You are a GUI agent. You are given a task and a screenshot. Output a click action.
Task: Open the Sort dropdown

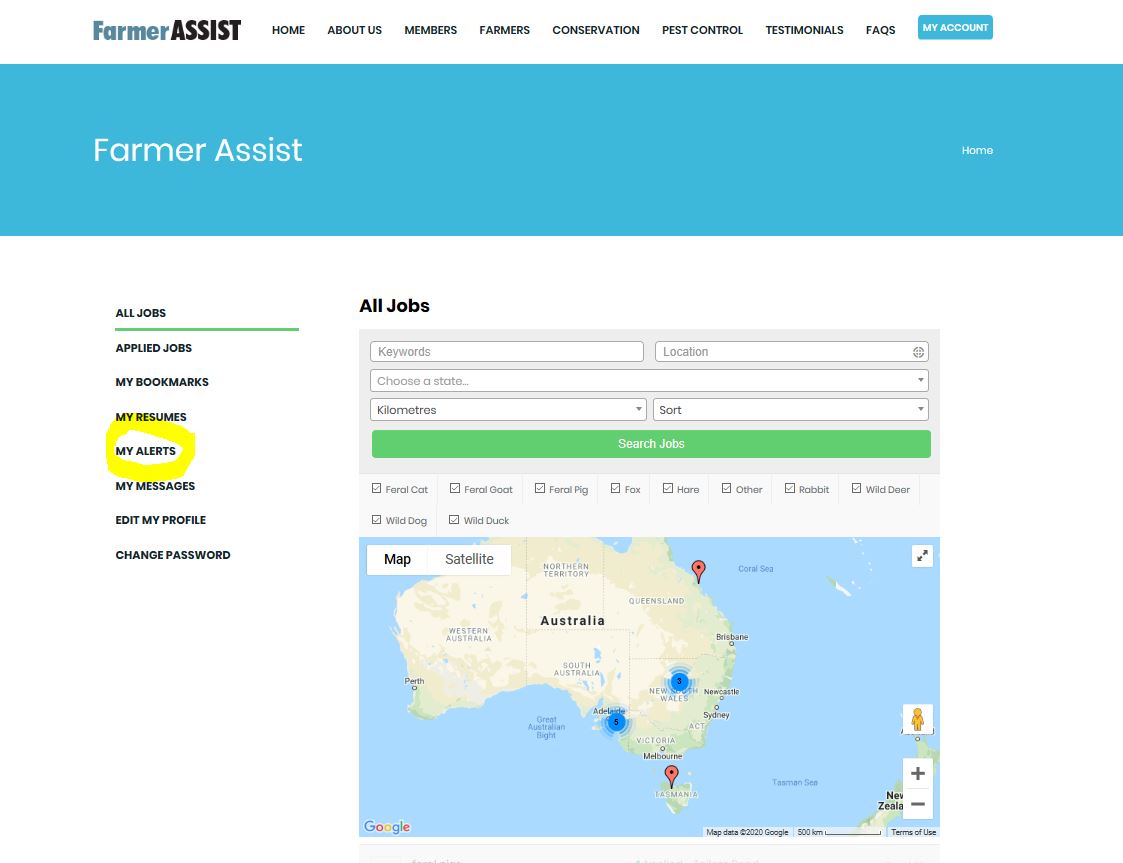point(790,410)
